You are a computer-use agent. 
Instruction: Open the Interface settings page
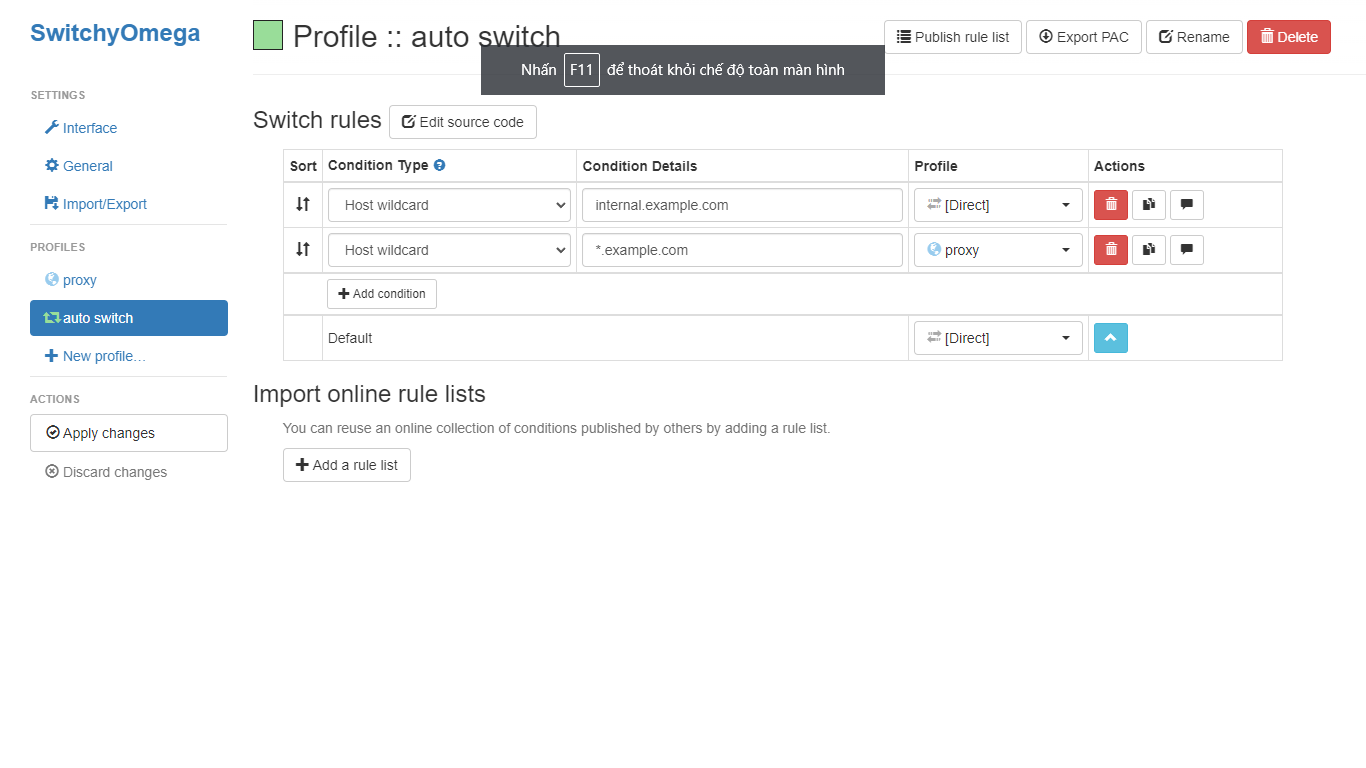tap(89, 128)
